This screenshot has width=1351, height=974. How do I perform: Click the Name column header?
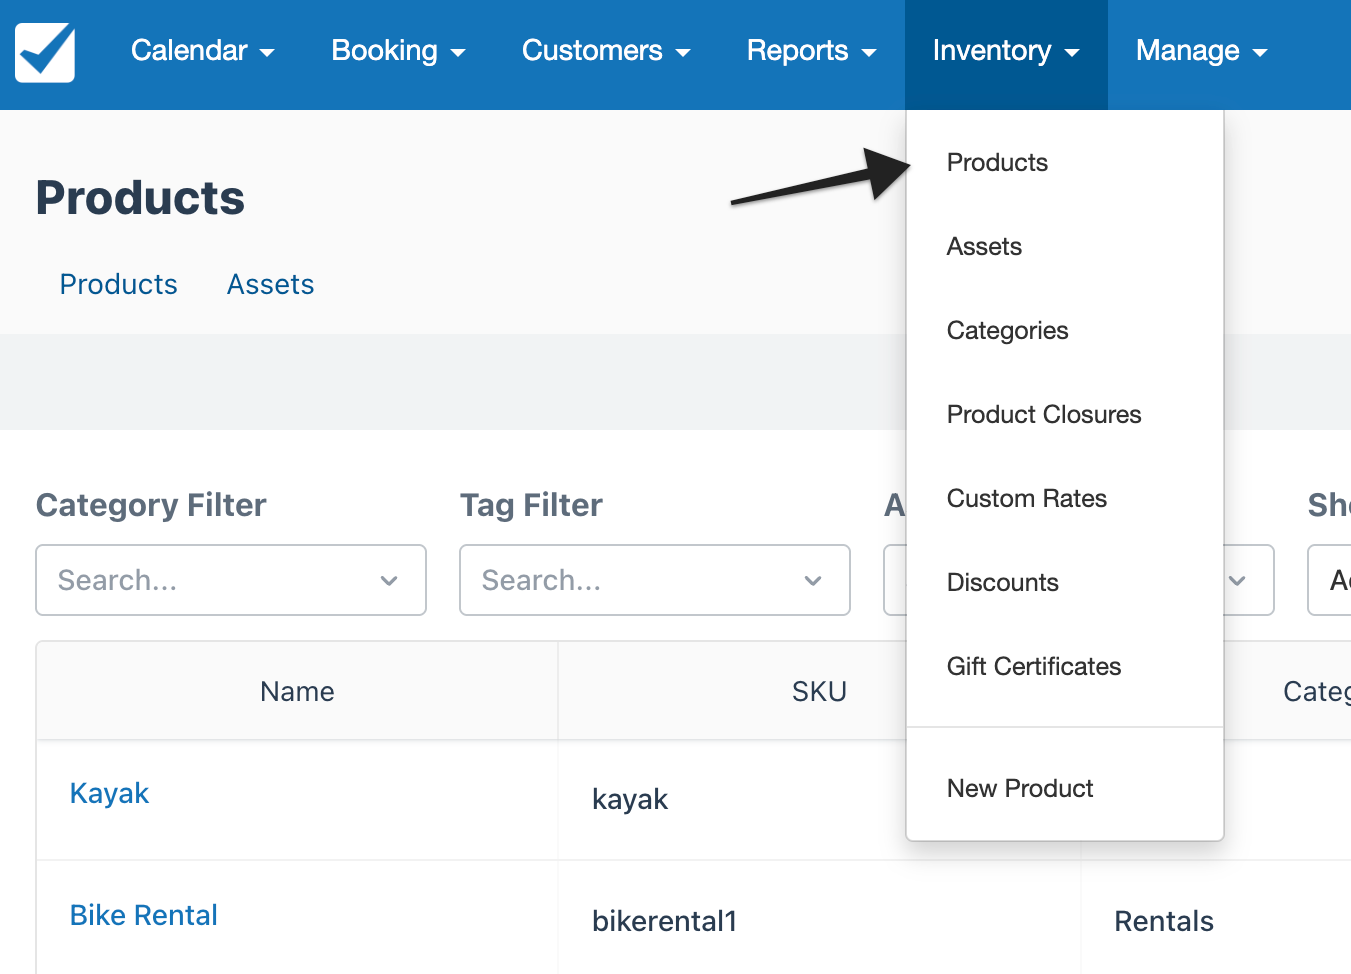tap(297, 691)
